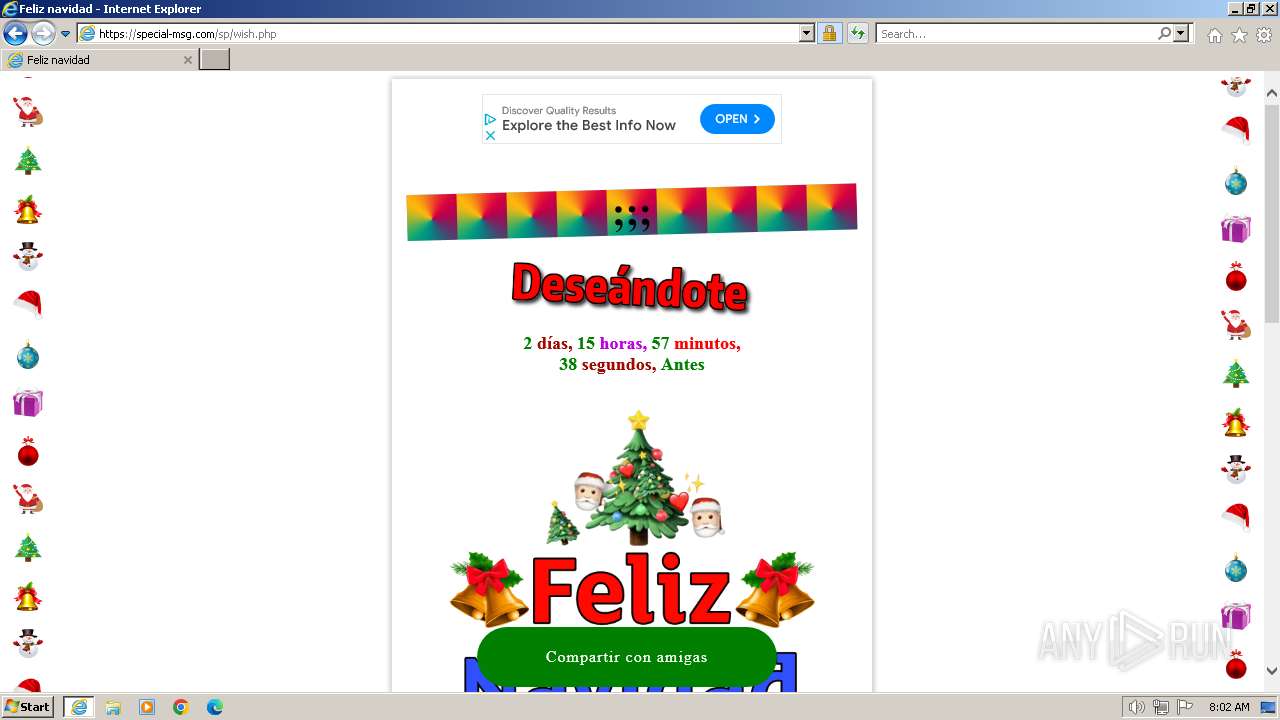Click the rainbow gradient name banner
The height and width of the screenshot is (720, 1280).
tap(632, 212)
